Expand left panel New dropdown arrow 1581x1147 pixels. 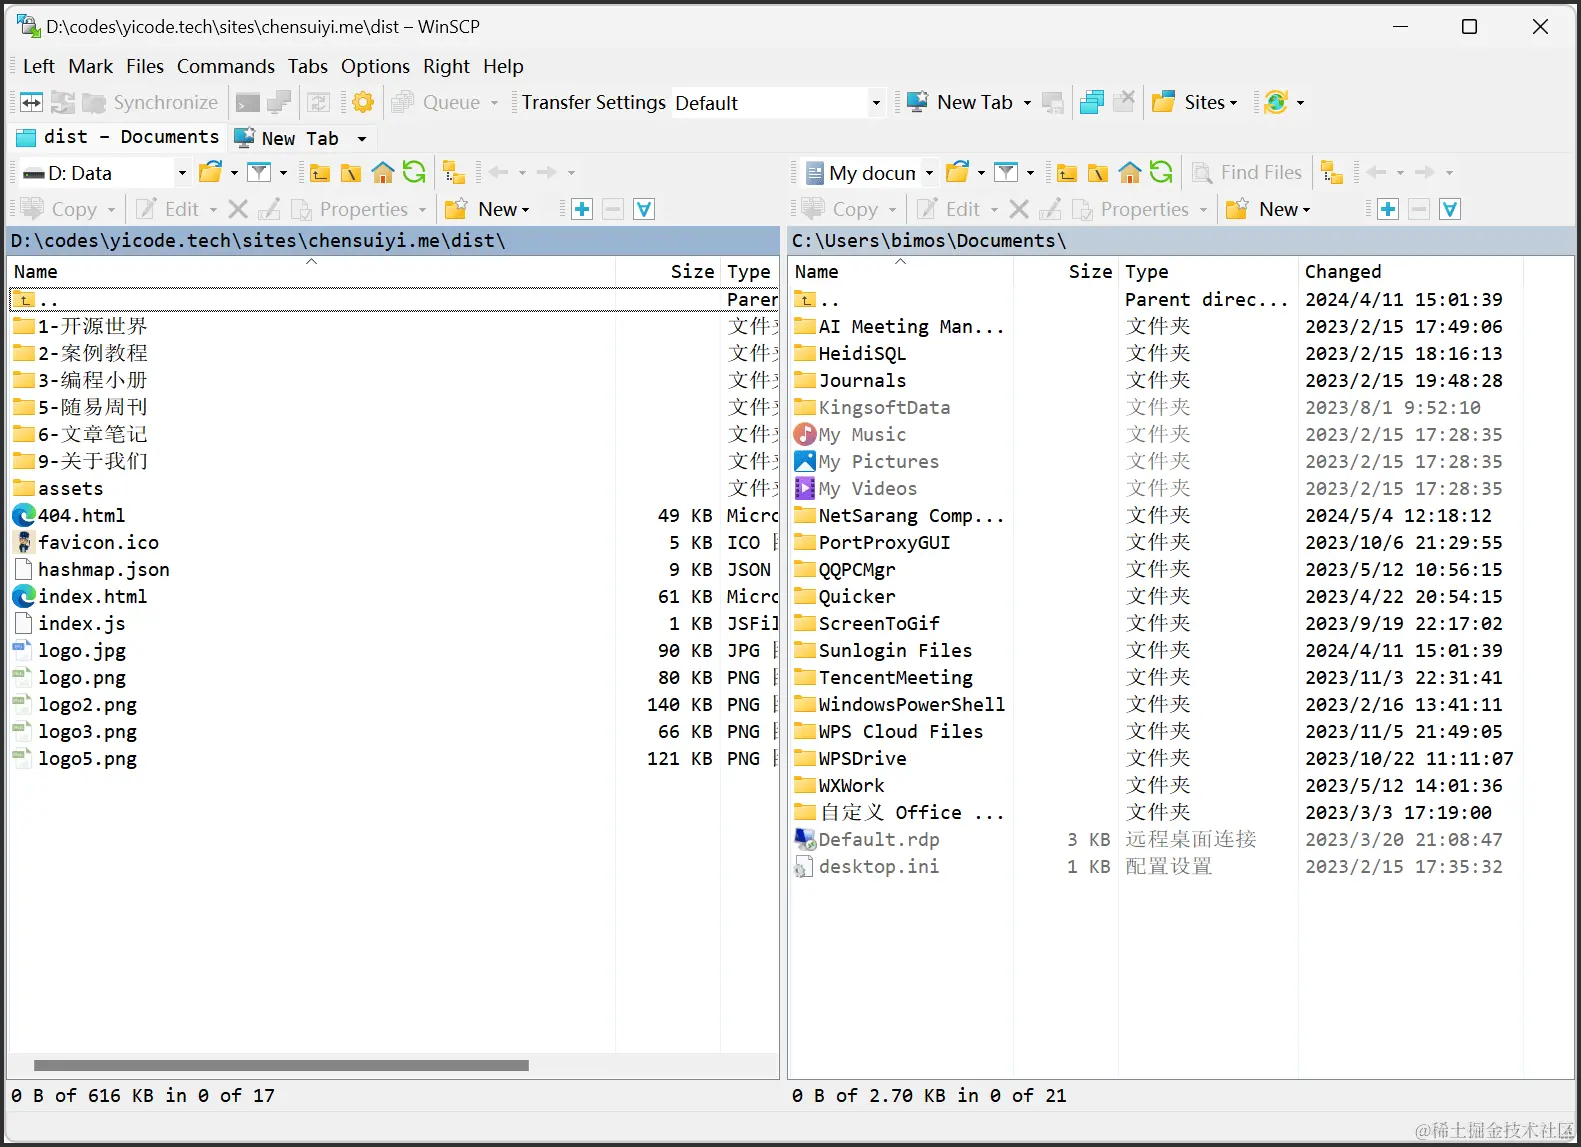525,210
